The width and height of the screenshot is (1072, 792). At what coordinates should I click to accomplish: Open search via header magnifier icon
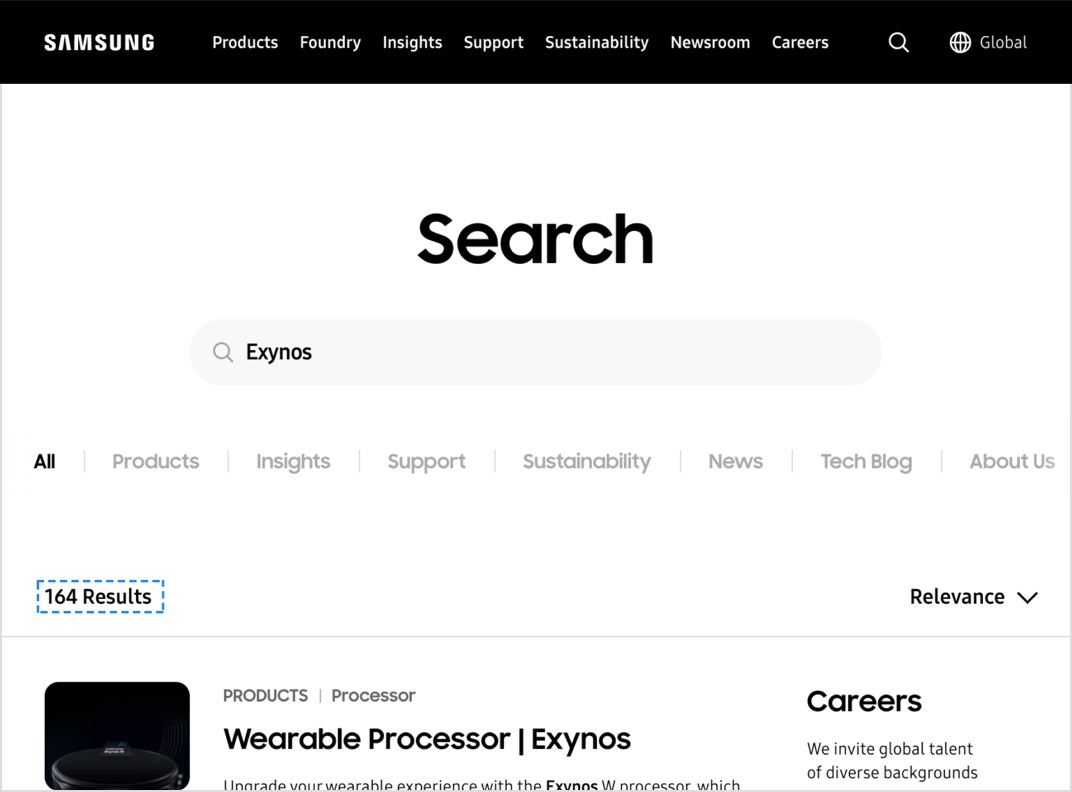[x=898, y=42]
